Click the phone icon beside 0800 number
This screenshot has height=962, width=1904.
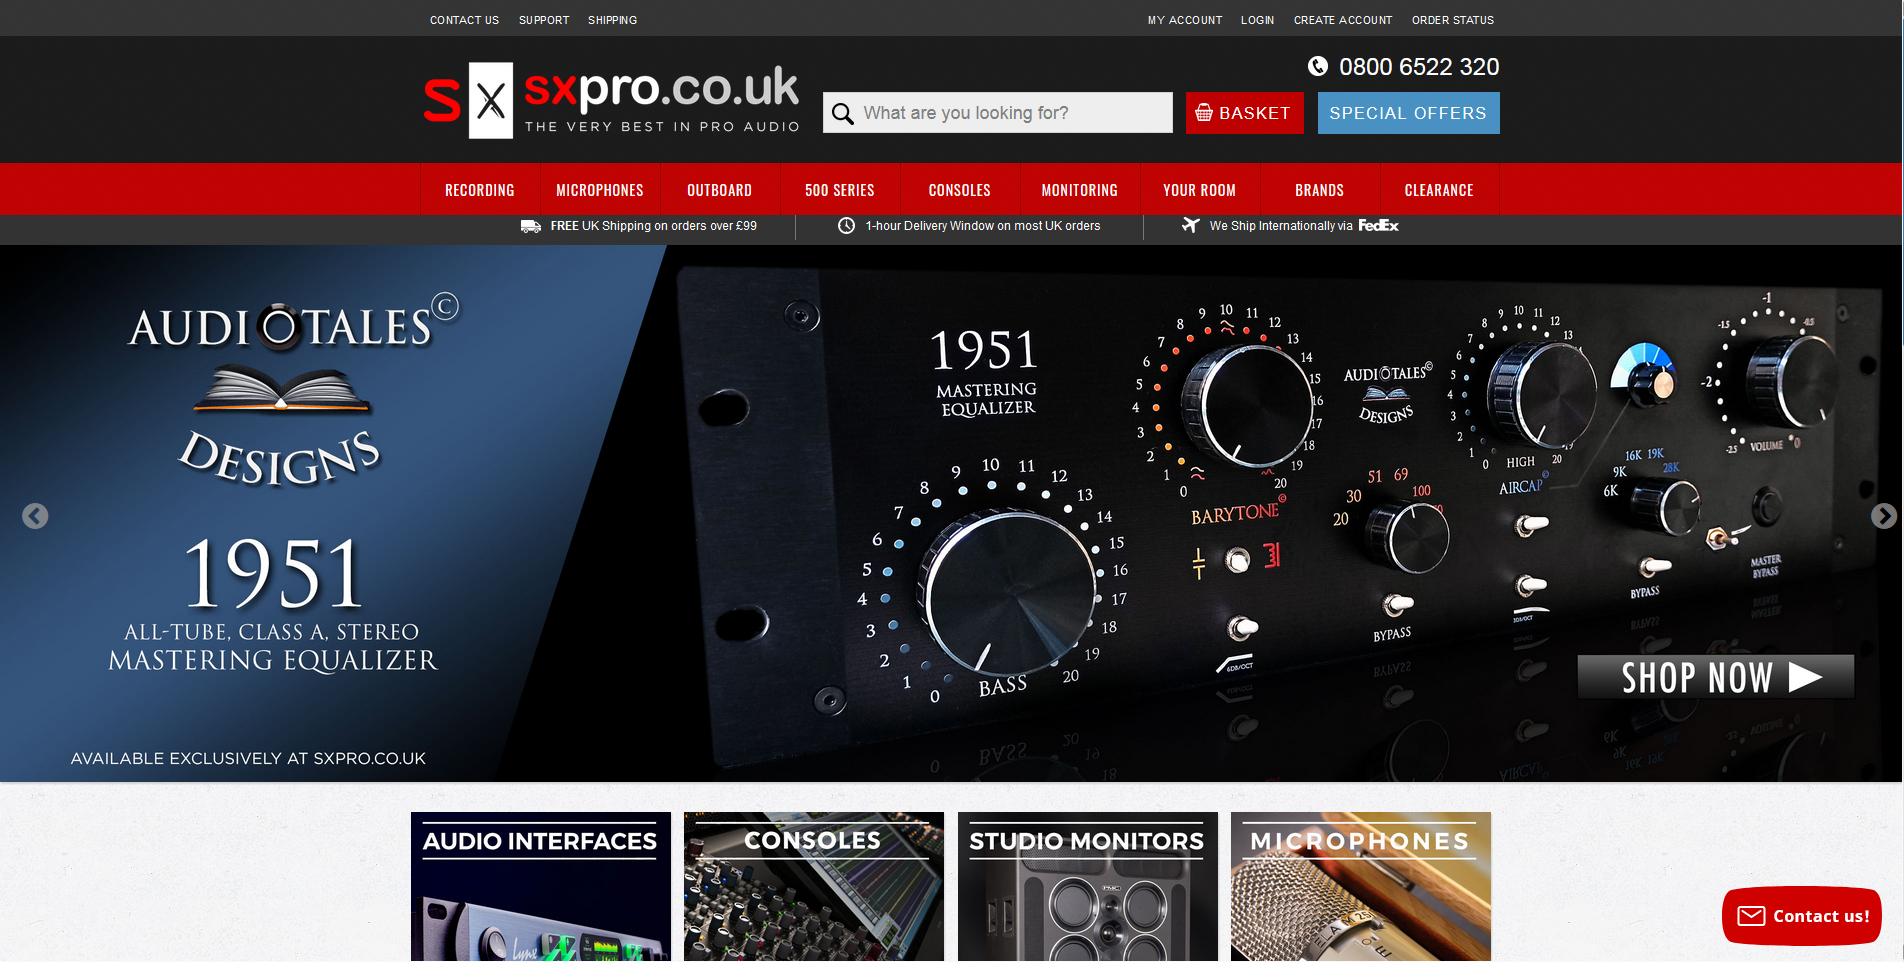pos(1318,67)
